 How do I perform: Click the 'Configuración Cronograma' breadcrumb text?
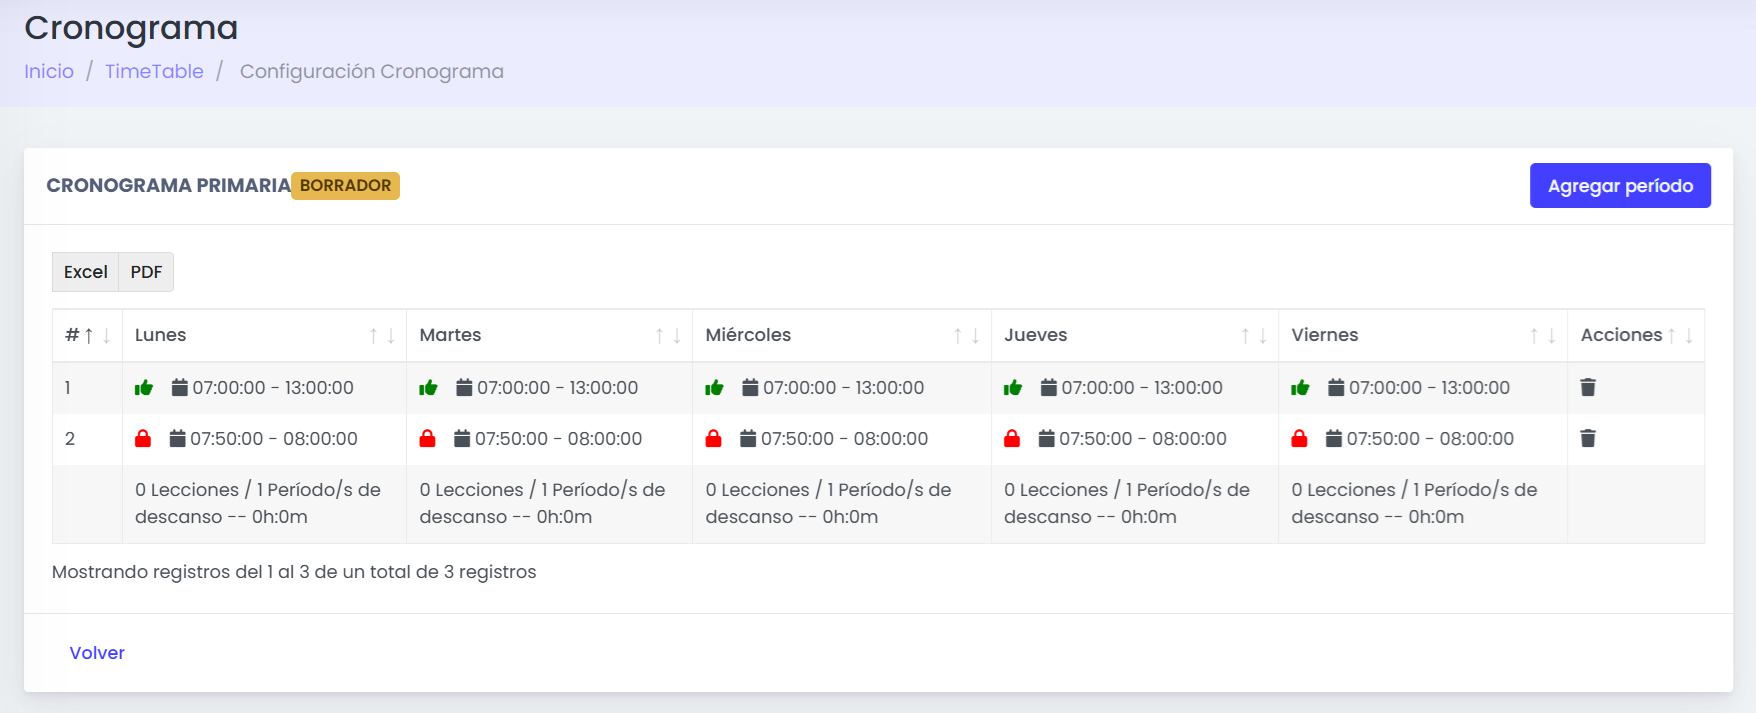(372, 71)
